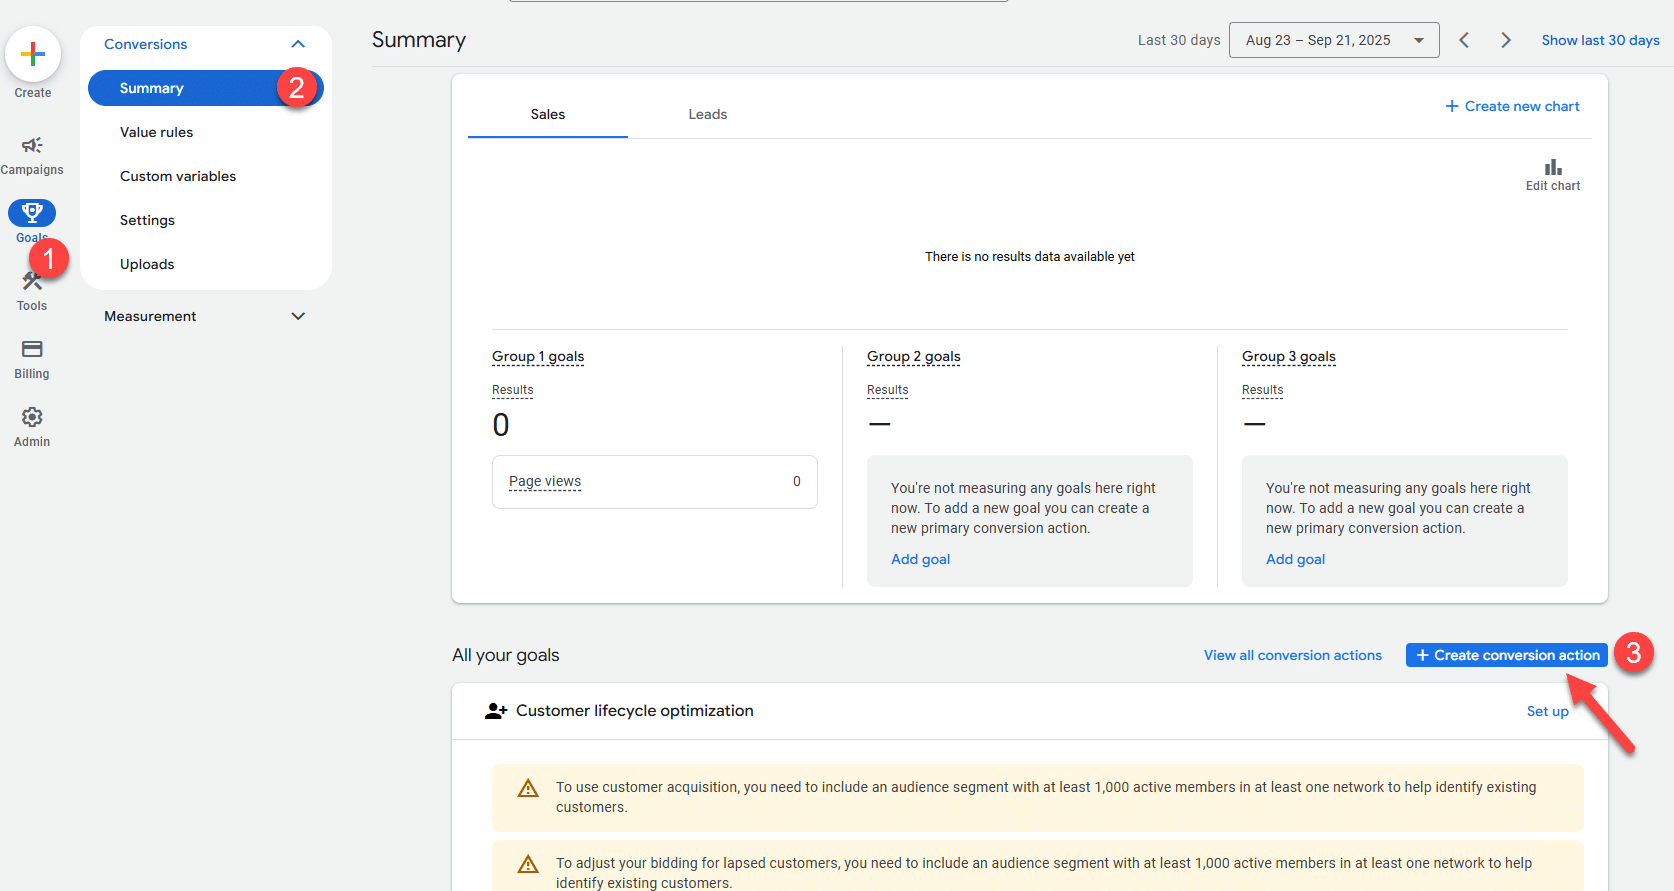Screen dimensions: 1674x891
Task: Click Add goal under Group 2 goals
Action: pyautogui.click(x=920, y=559)
